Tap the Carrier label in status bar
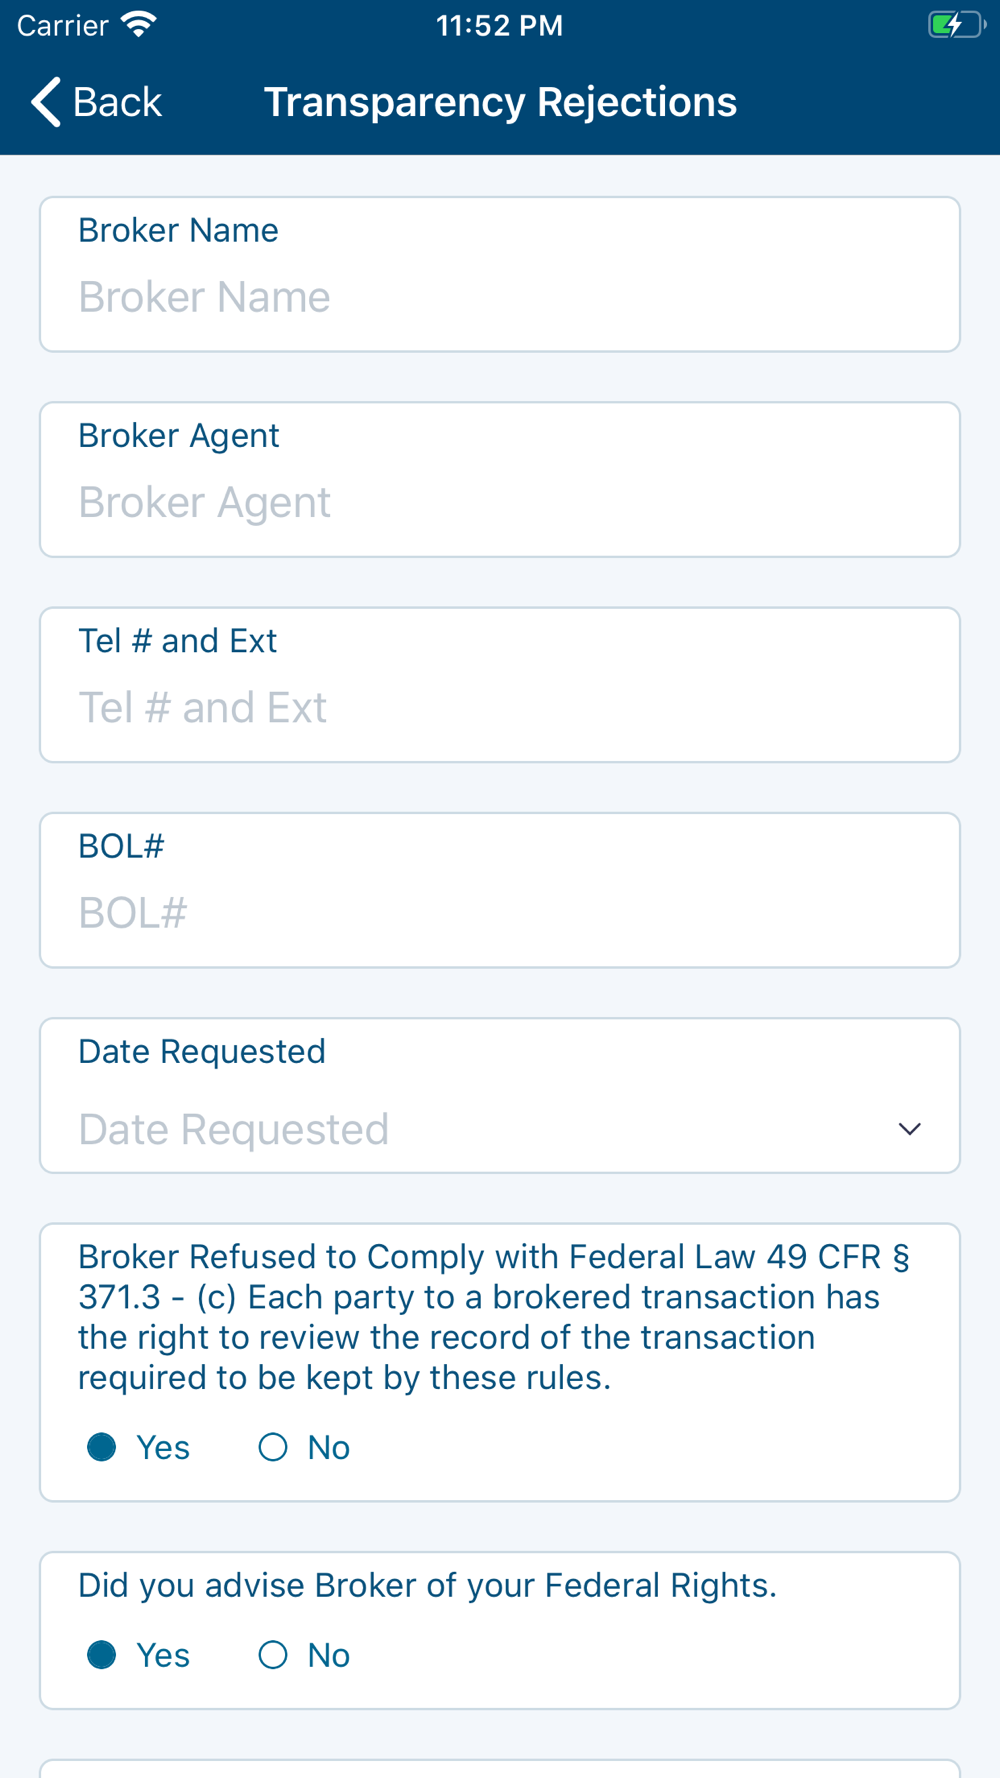 [x=62, y=25]
